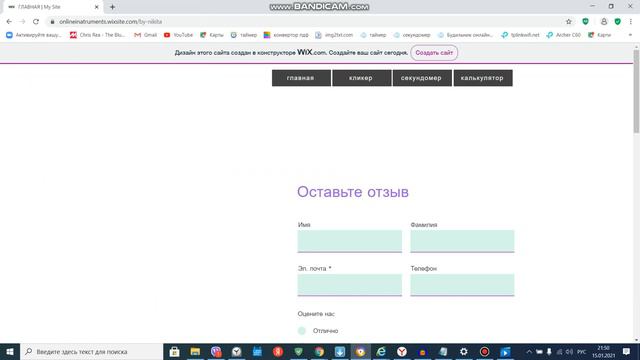Open the Будильник онлайн bookmark
The image size is (640, 360).
[465, 35]
